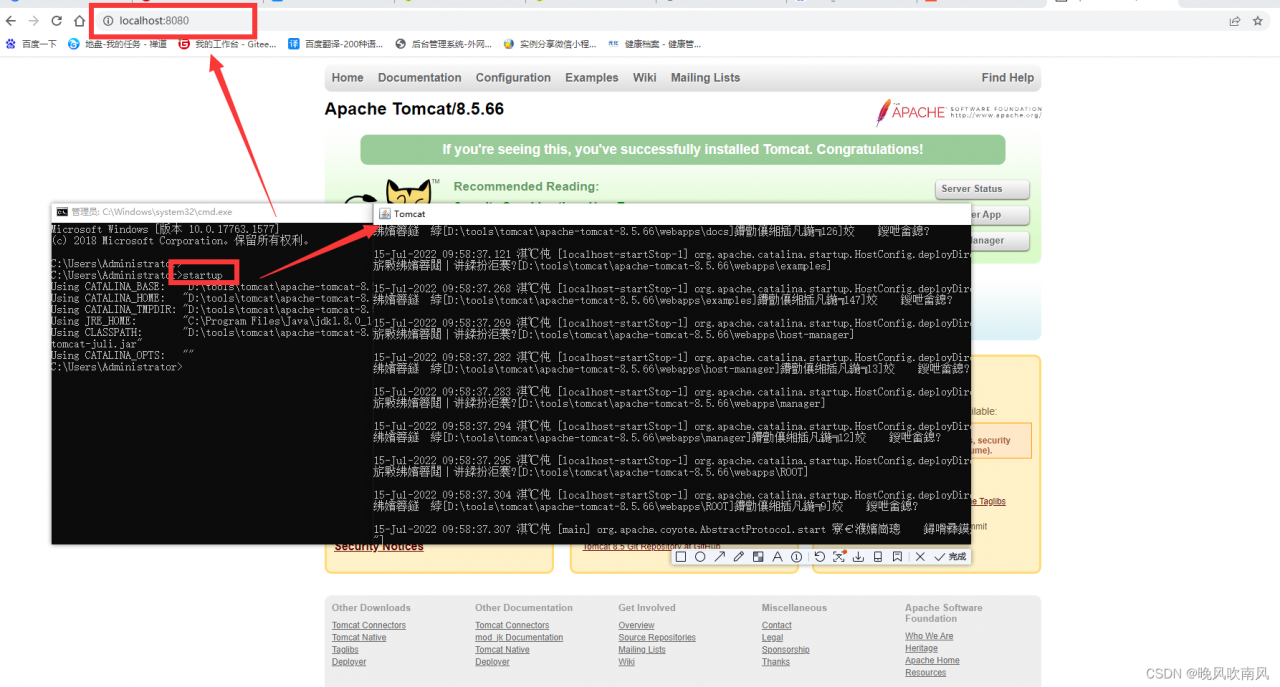The width and height of the screenshot is (1280, 687).
Task: Select the numbered step marker tool
Action: [796, 557]
